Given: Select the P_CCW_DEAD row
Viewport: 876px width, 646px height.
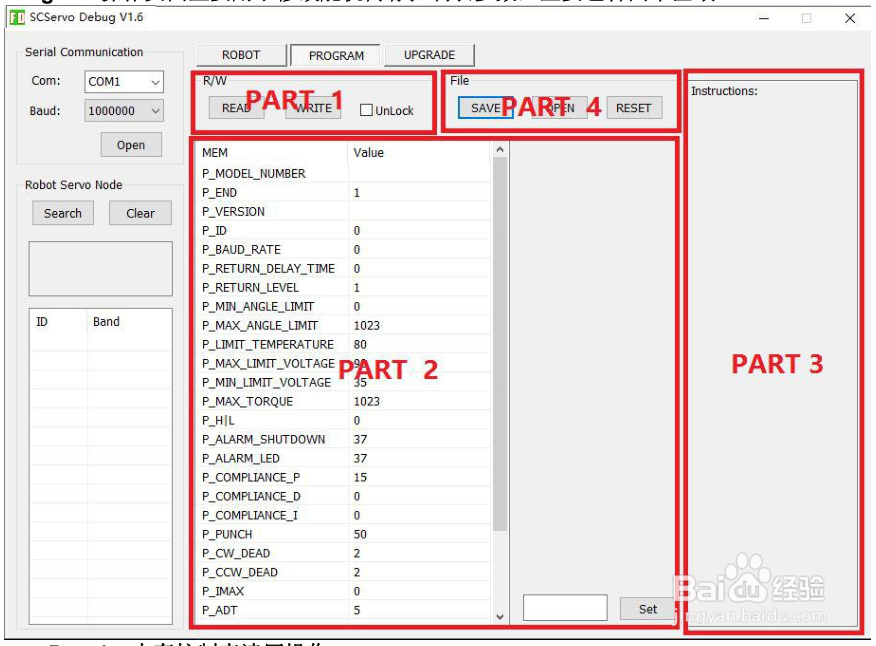Looking at the screenshot, I should point(345,573).
